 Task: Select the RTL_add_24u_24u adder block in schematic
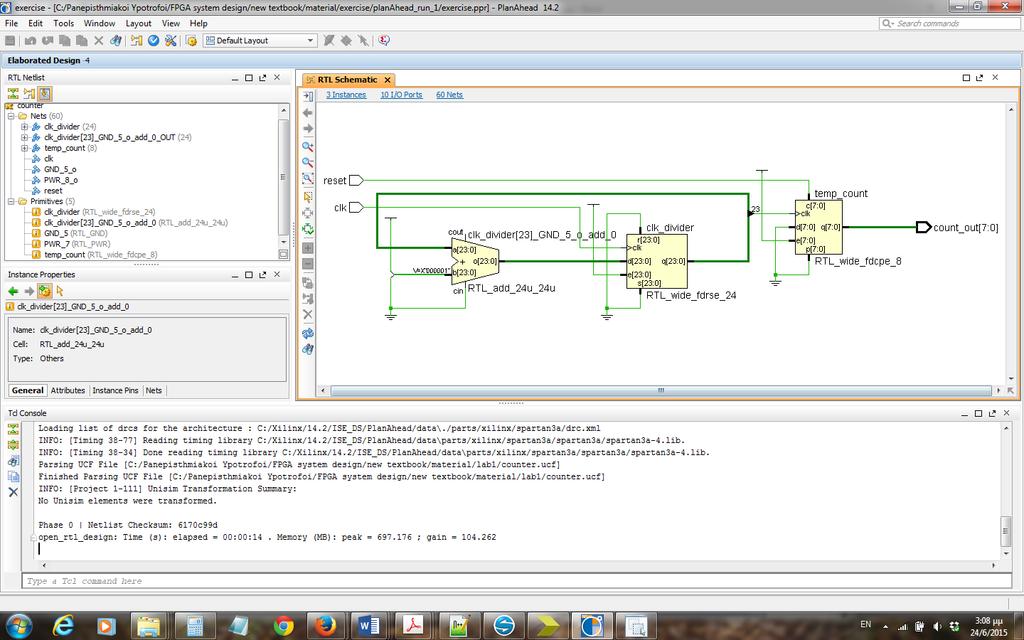pyautogui.click(x=475, y=261)
